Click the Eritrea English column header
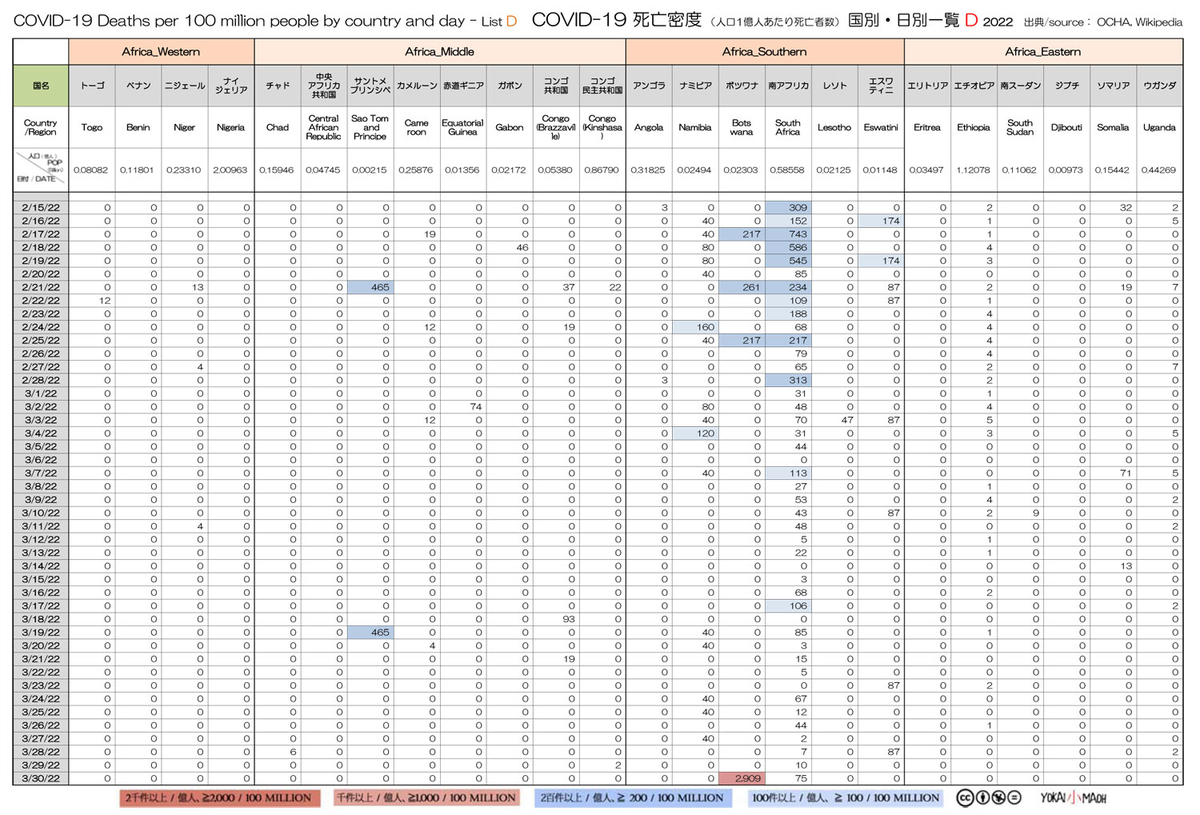The image size is (1200, 815). 926,128
